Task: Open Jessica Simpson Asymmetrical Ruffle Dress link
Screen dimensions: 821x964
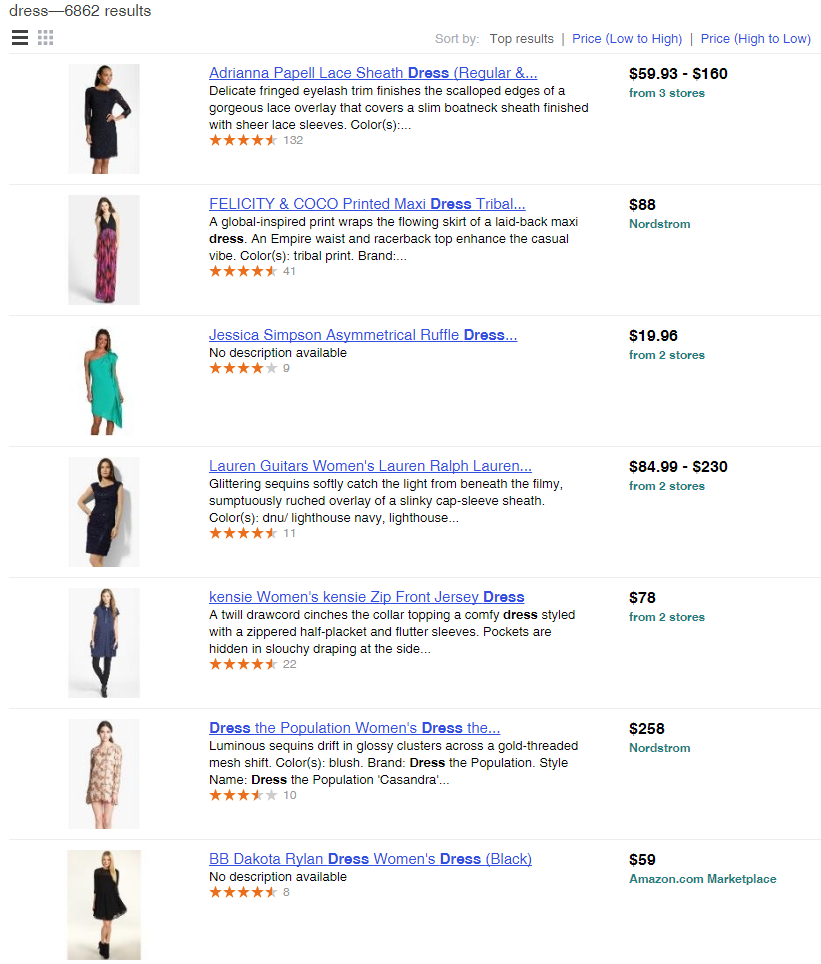Action: click(362, 335)
